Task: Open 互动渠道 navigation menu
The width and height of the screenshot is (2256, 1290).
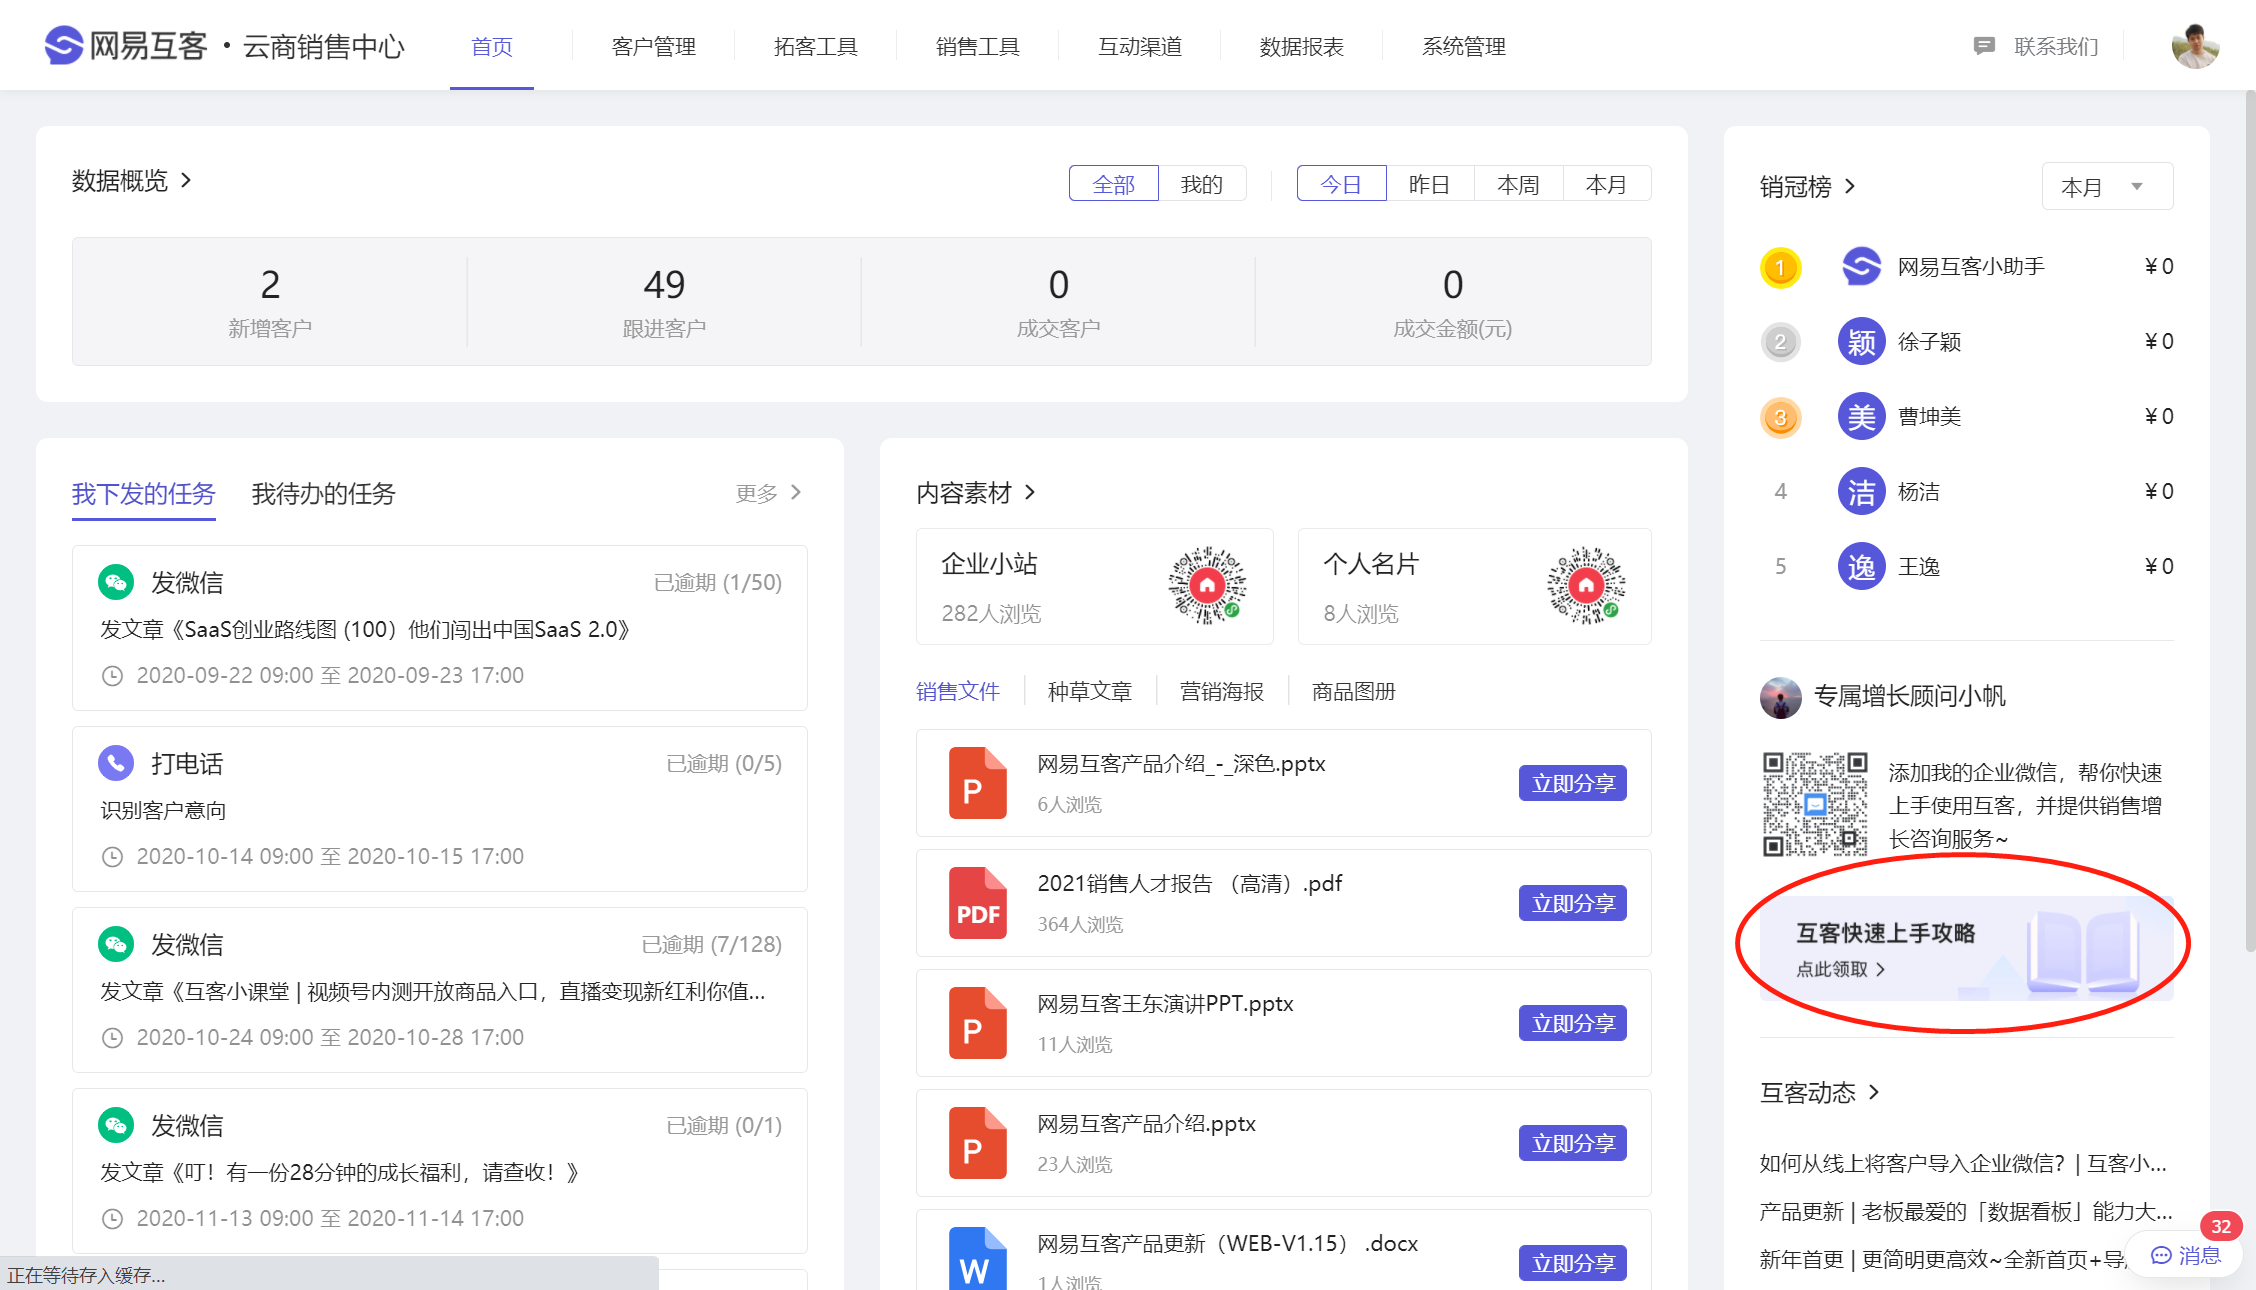Action: tap(1139, 46)
